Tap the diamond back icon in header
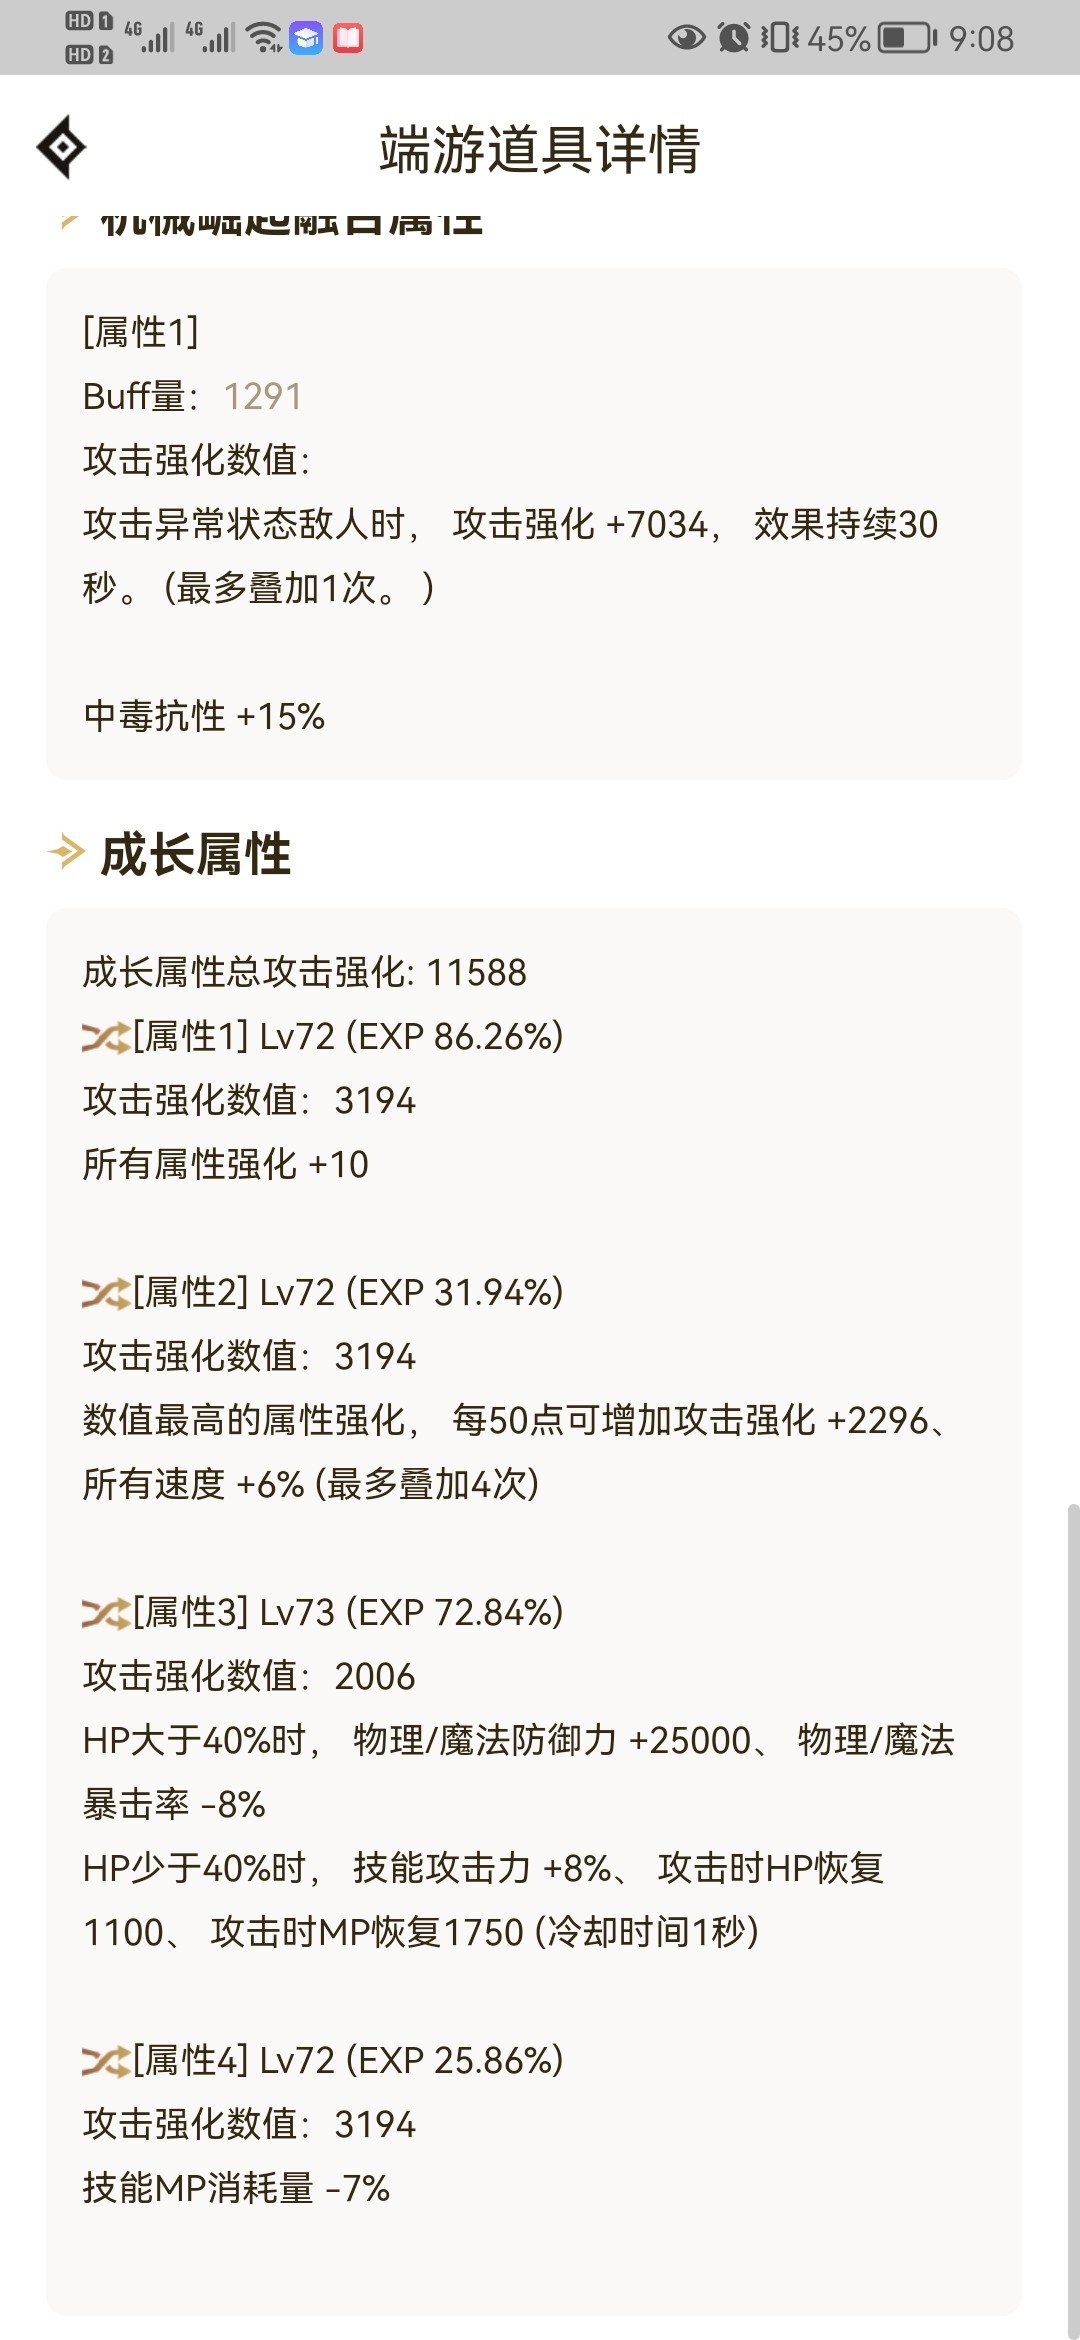Viewport: 1080px width, 2340px height. click(62, 147)
